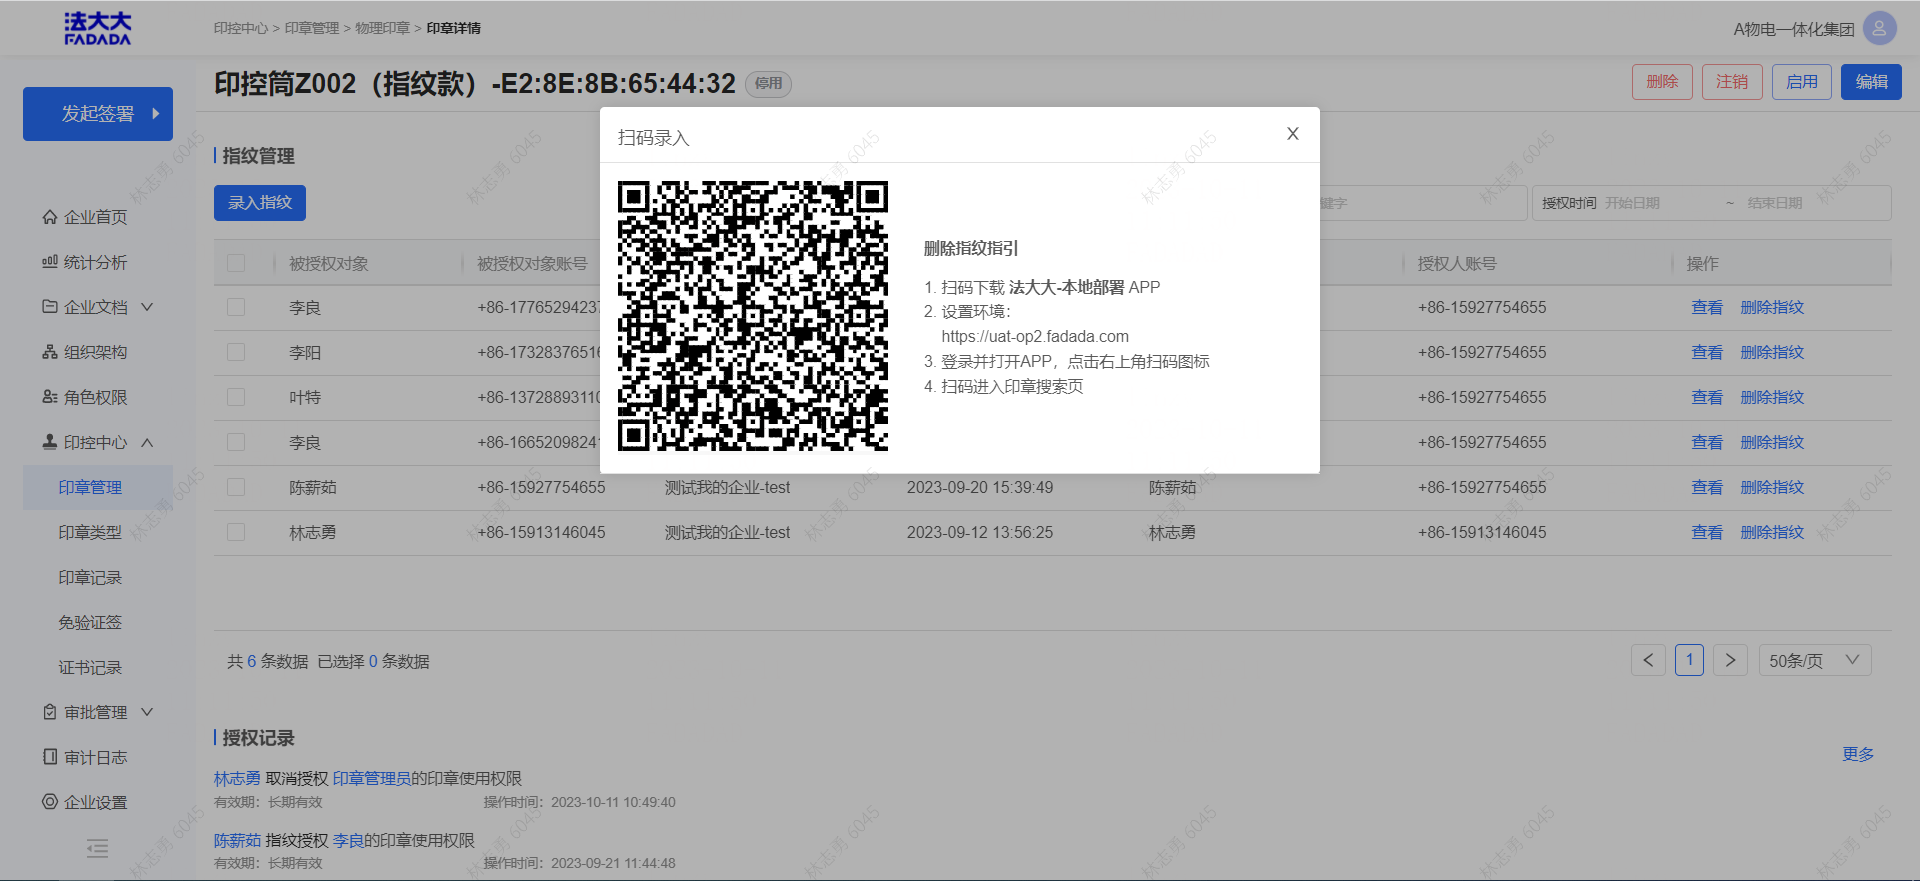Click the 组织架构 hierarchy icon

pos(50,352)
